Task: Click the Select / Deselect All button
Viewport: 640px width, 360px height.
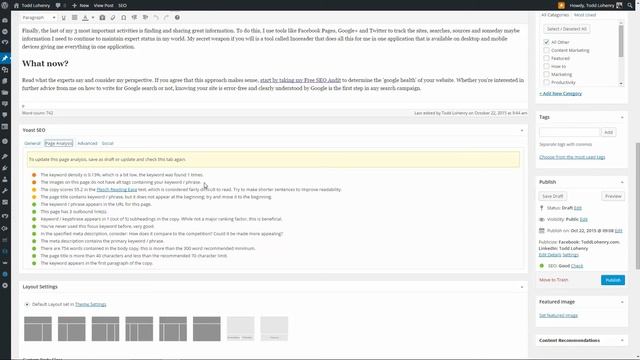Action: click(x=567, y=29)
